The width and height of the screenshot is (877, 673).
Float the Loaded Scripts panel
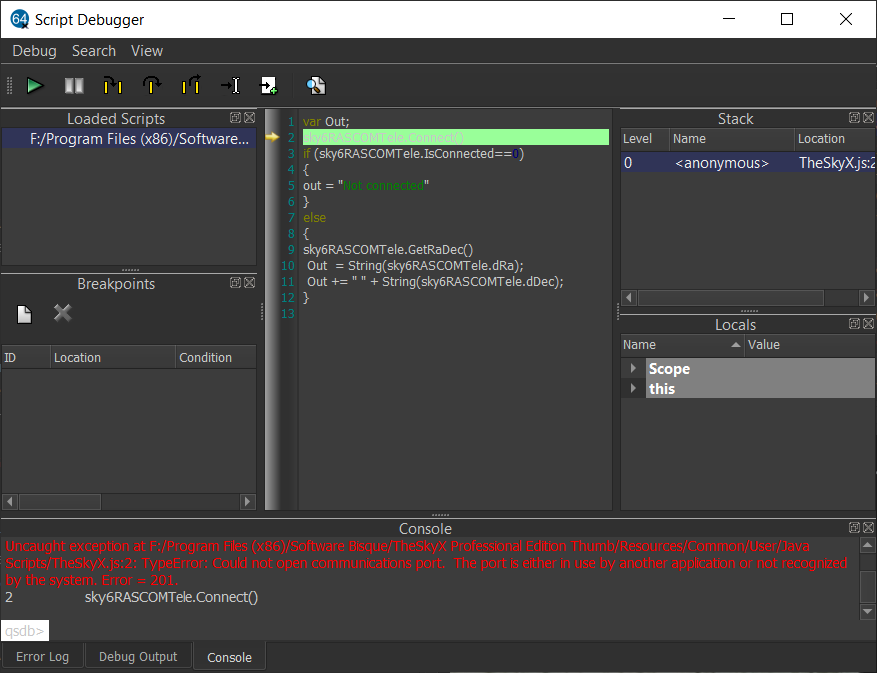tap(235, 117)
